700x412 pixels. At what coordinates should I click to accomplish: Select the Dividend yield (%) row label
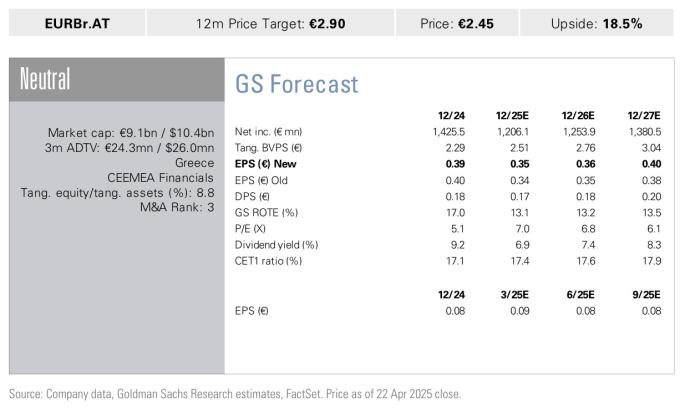[x=276, y=245]
